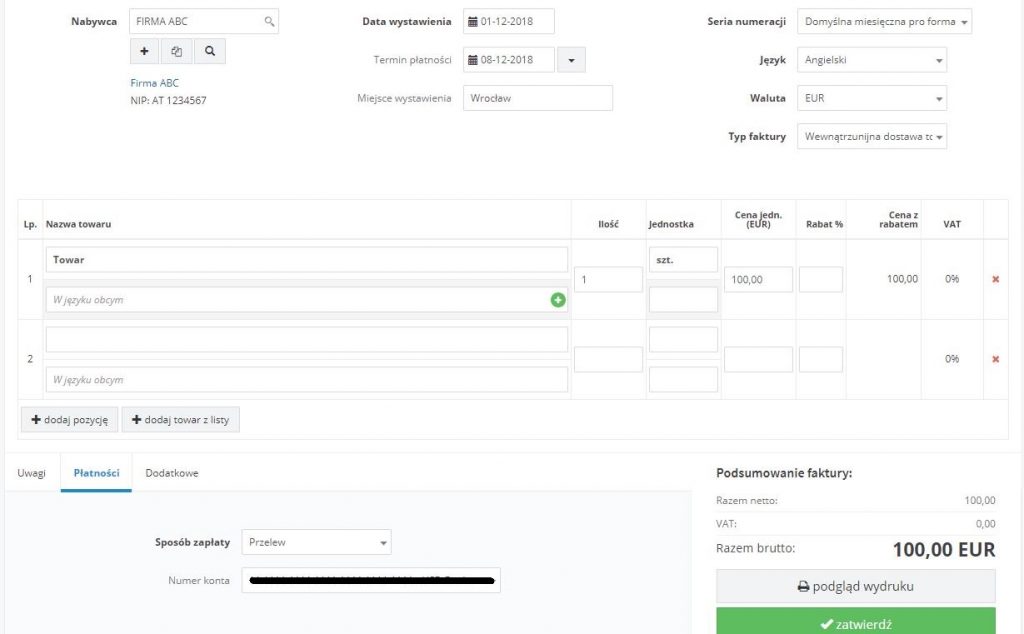Open the Firma ABC buyer link

click(155, 83)
